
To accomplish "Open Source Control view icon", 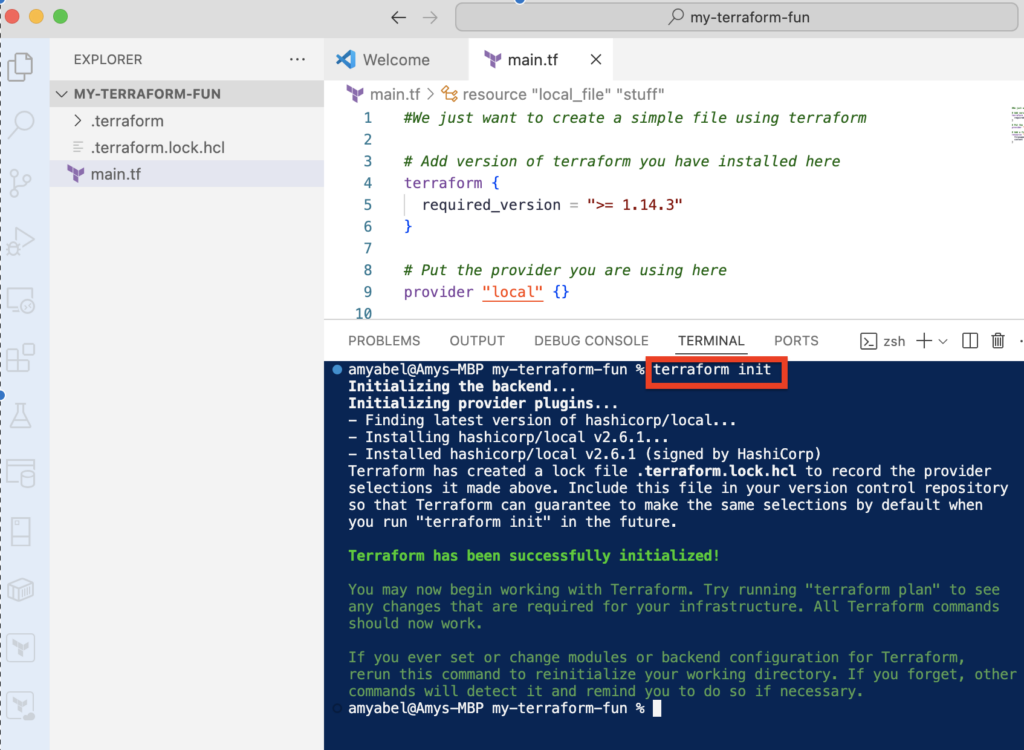I will click(21, 183).
